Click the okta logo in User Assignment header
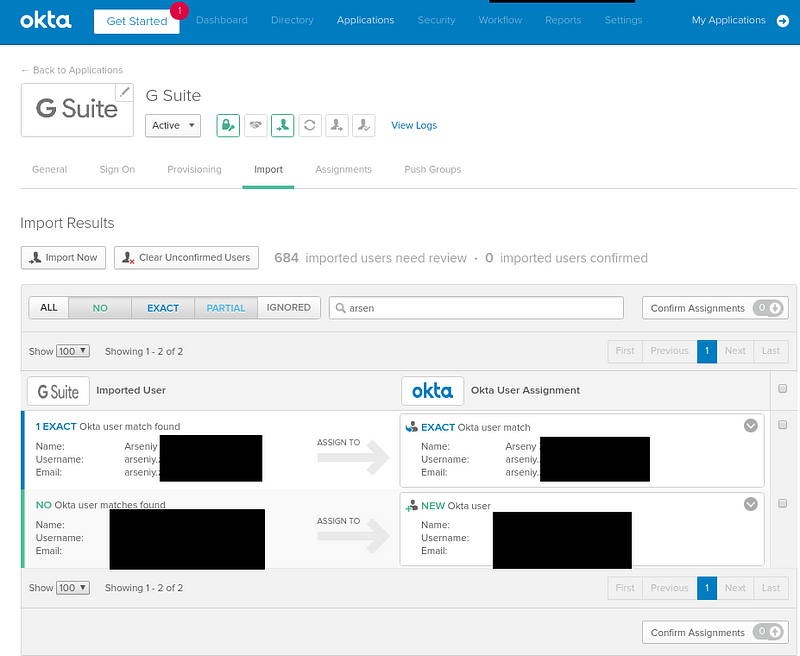Screen dimensions: 800x656 click(x=433, y=391)
